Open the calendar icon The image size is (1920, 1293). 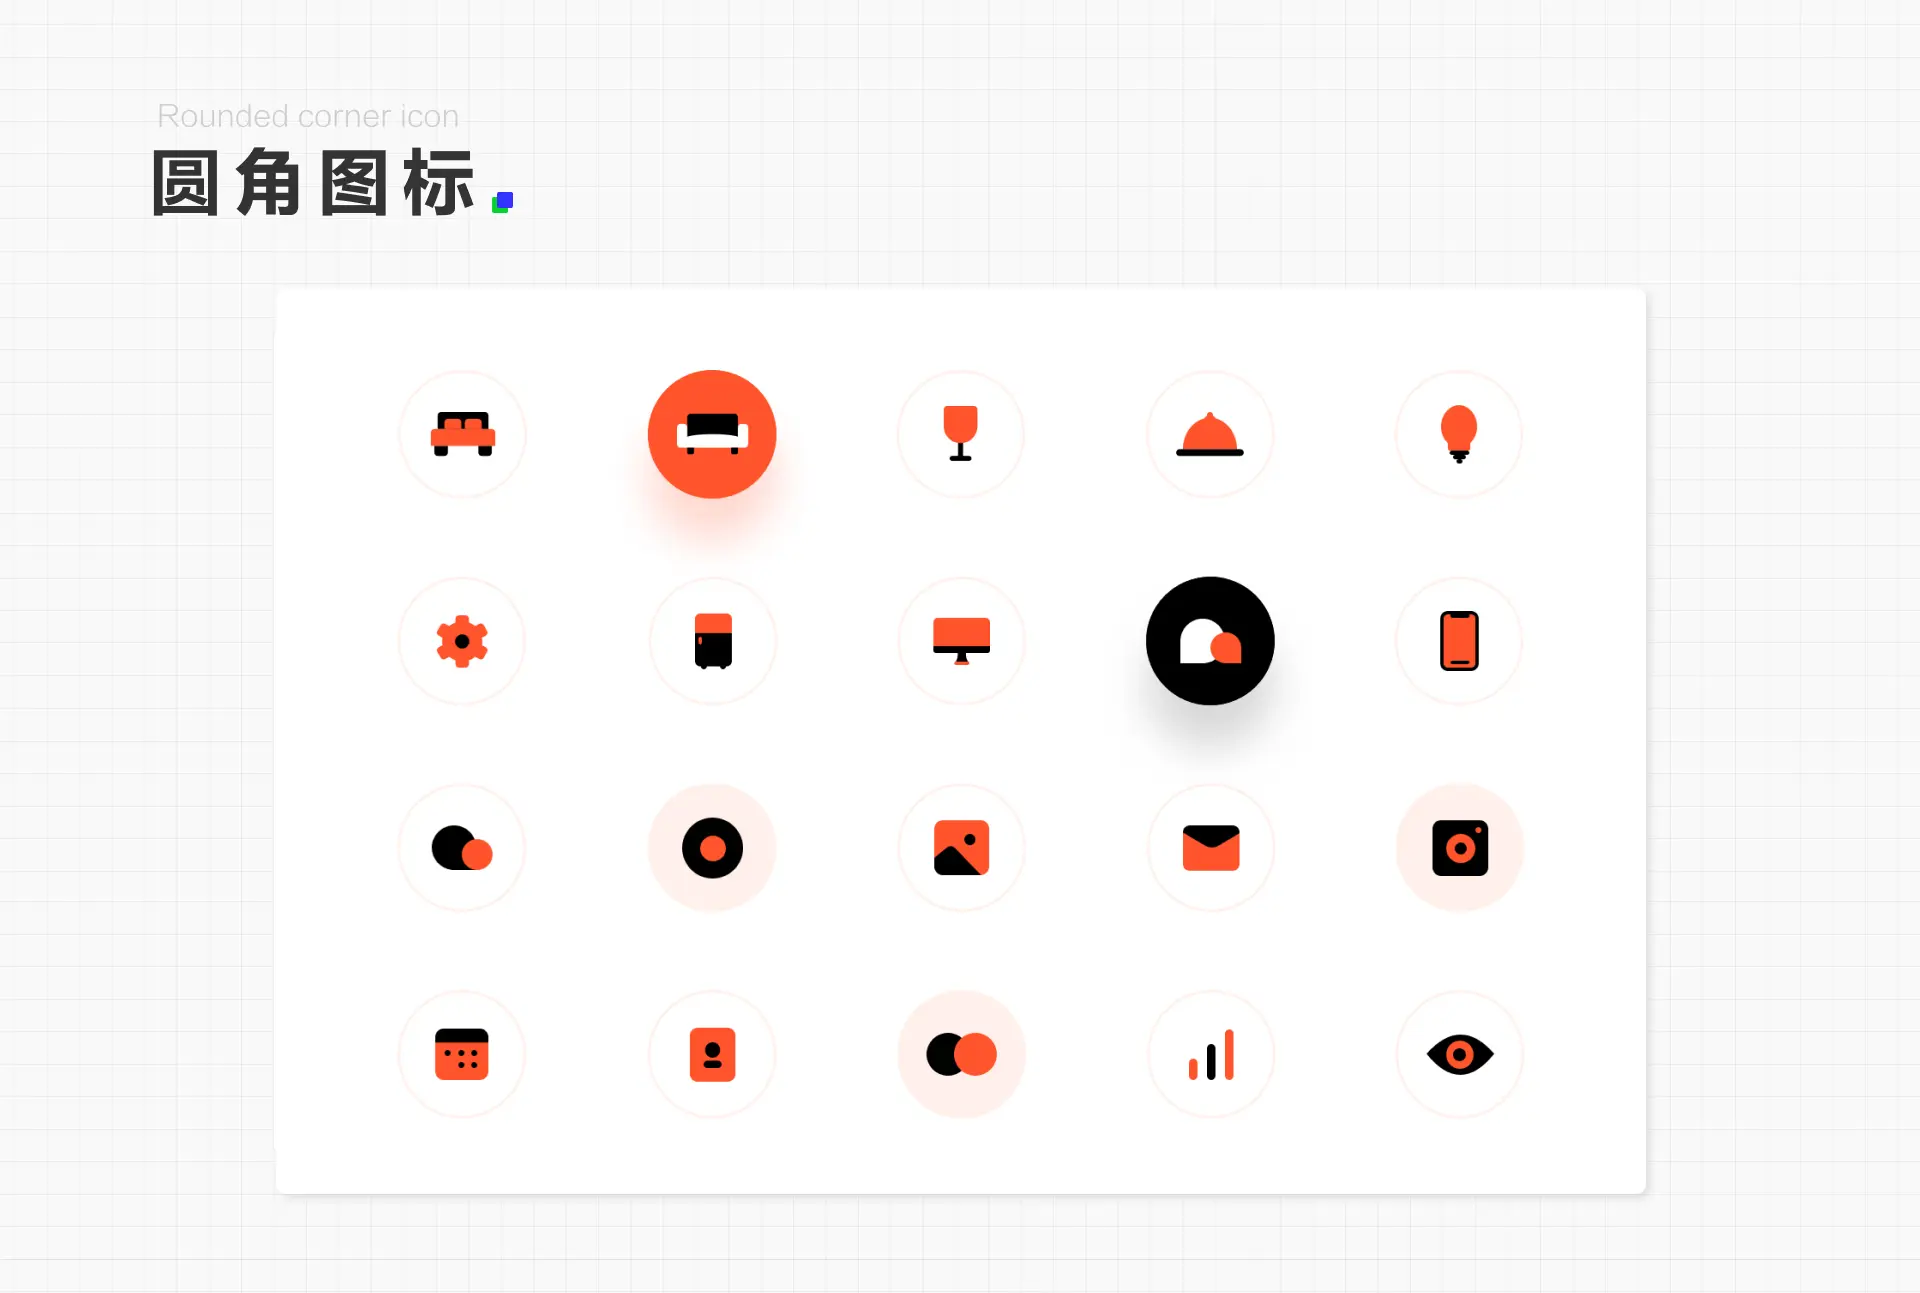pyautogui.click(x=462, y=1054)
